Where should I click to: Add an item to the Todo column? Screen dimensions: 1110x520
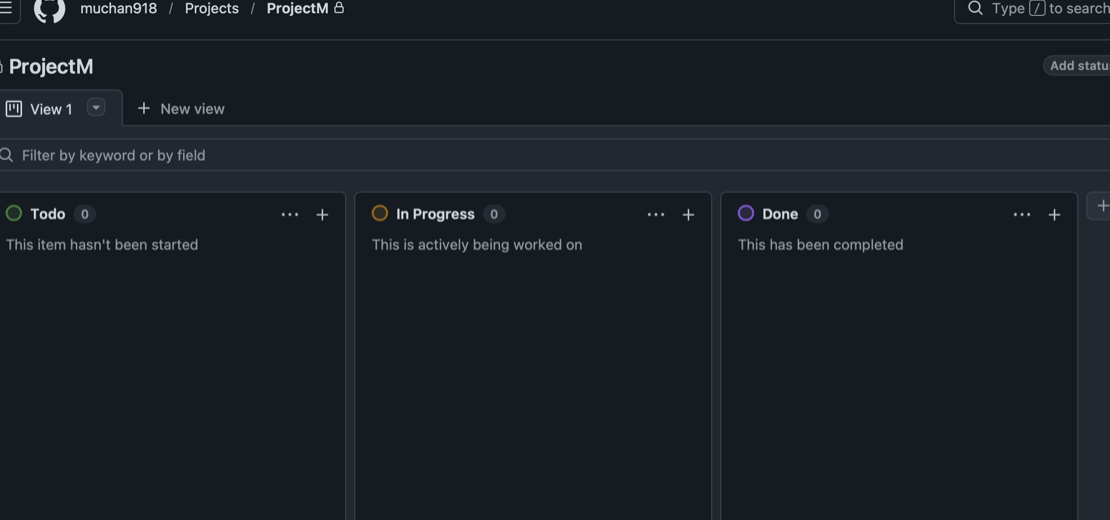click(322, 214)
